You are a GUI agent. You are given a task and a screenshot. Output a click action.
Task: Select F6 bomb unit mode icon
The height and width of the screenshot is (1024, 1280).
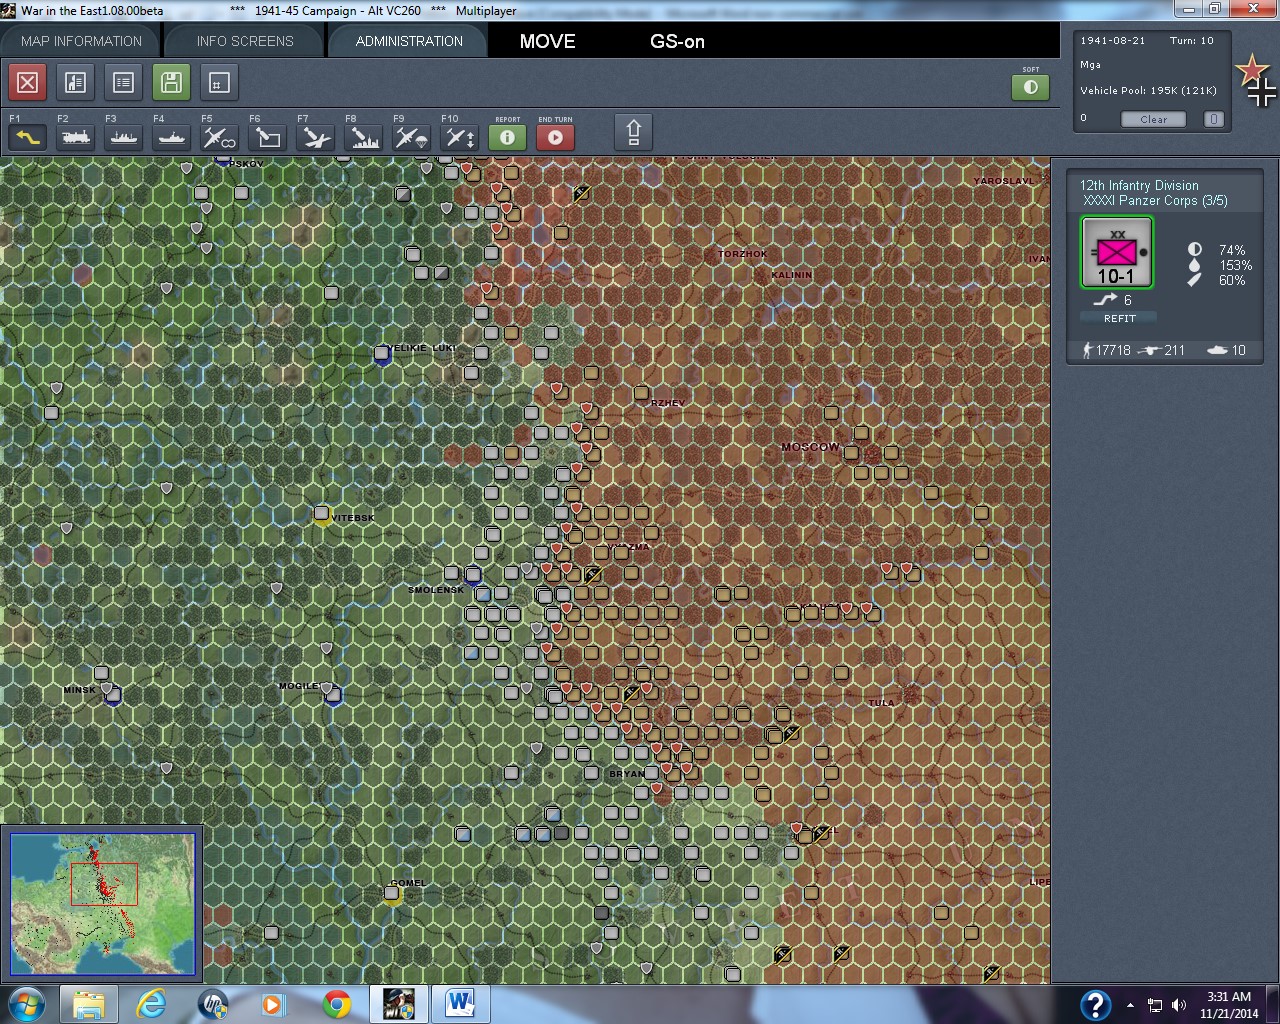(x=268, y=137)
